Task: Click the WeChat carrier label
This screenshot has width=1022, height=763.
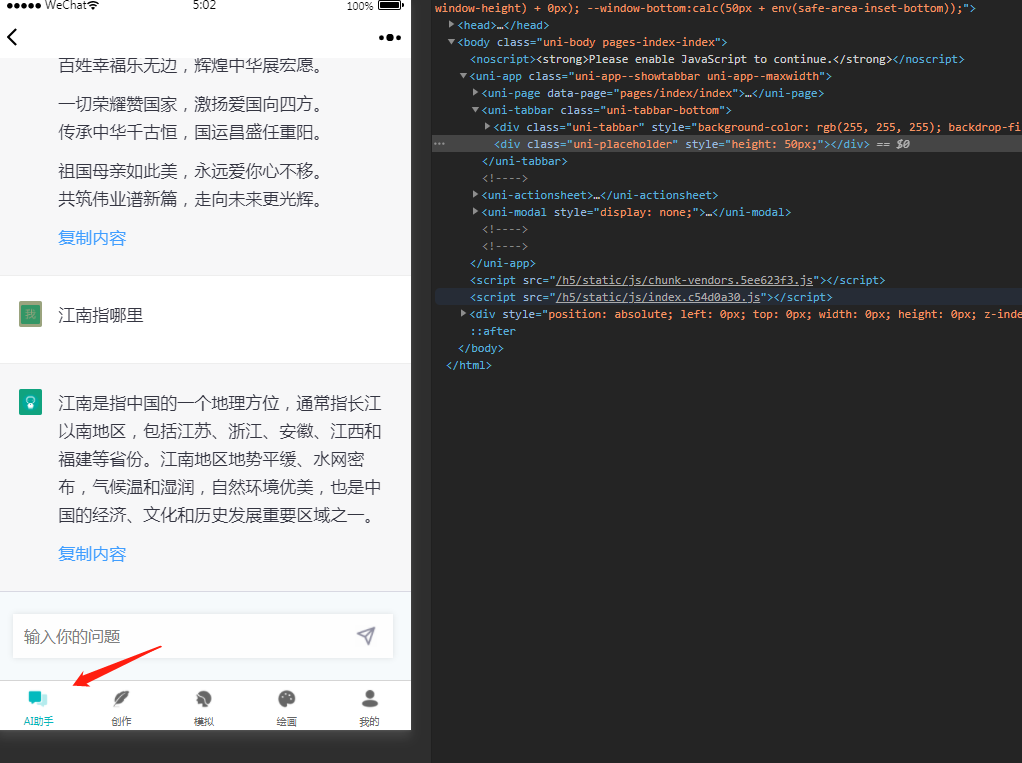Action: 66,5
